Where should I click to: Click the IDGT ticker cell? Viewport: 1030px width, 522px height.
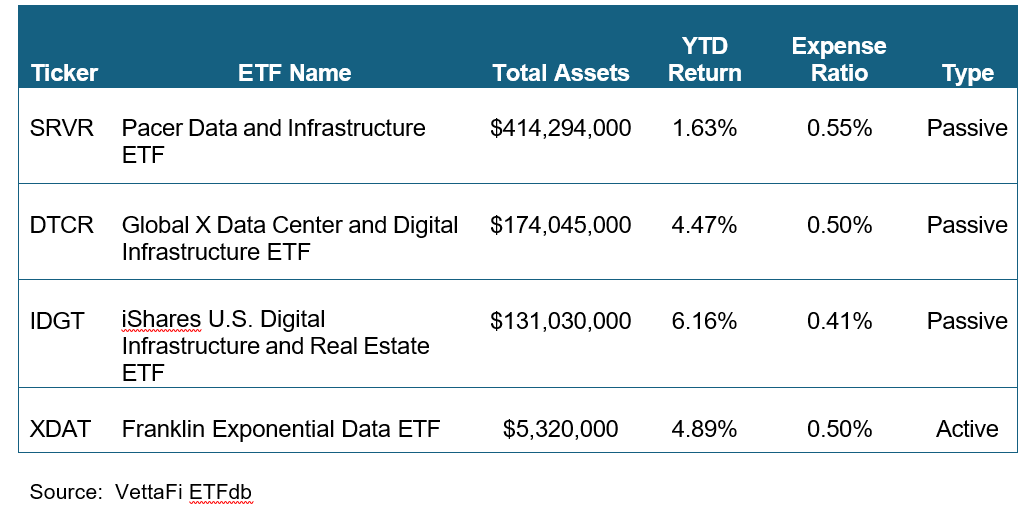click(x=58, y=321)
